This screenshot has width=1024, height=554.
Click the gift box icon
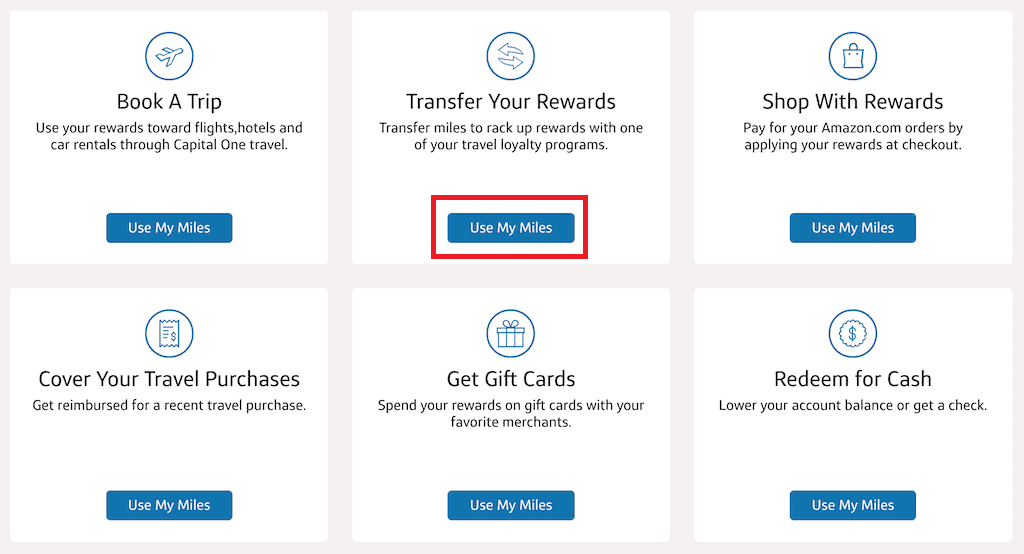pos(511,334)
